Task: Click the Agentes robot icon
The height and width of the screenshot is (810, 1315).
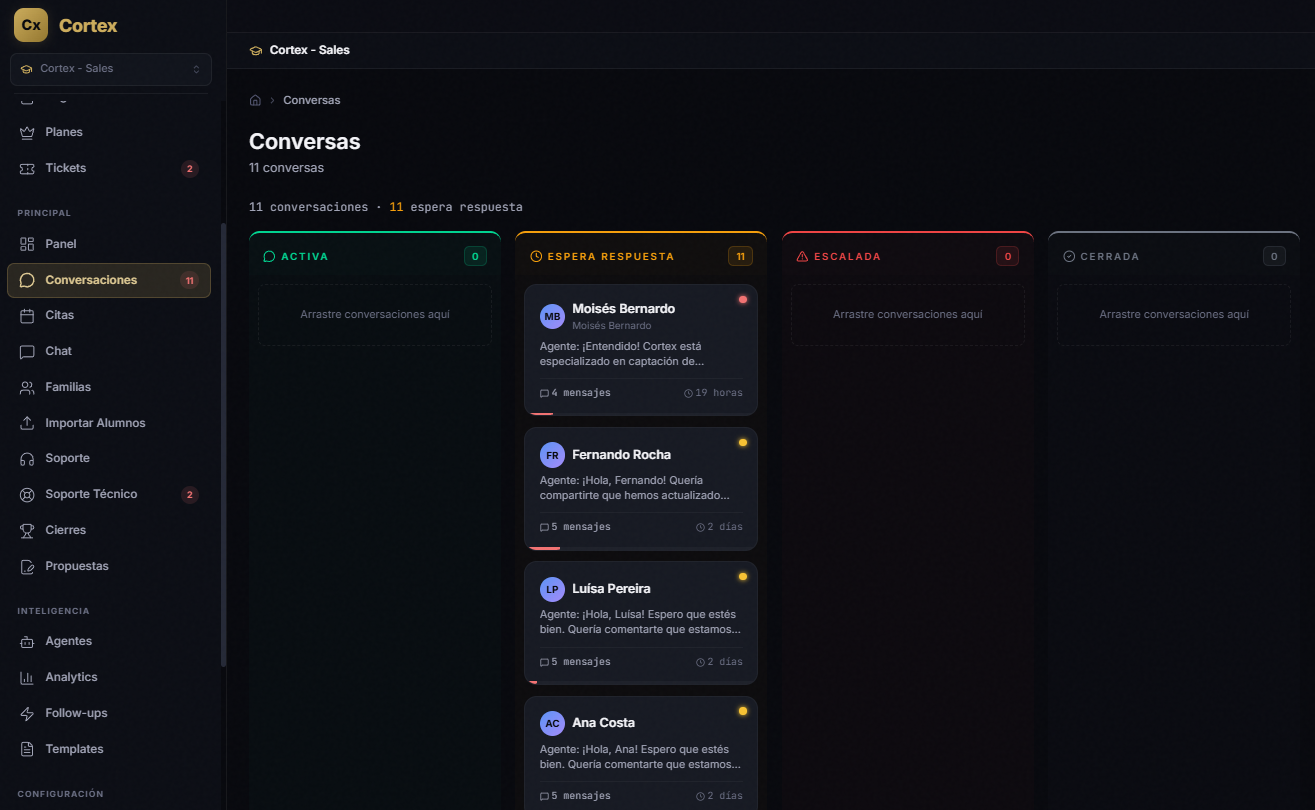Action: point(27,641)
